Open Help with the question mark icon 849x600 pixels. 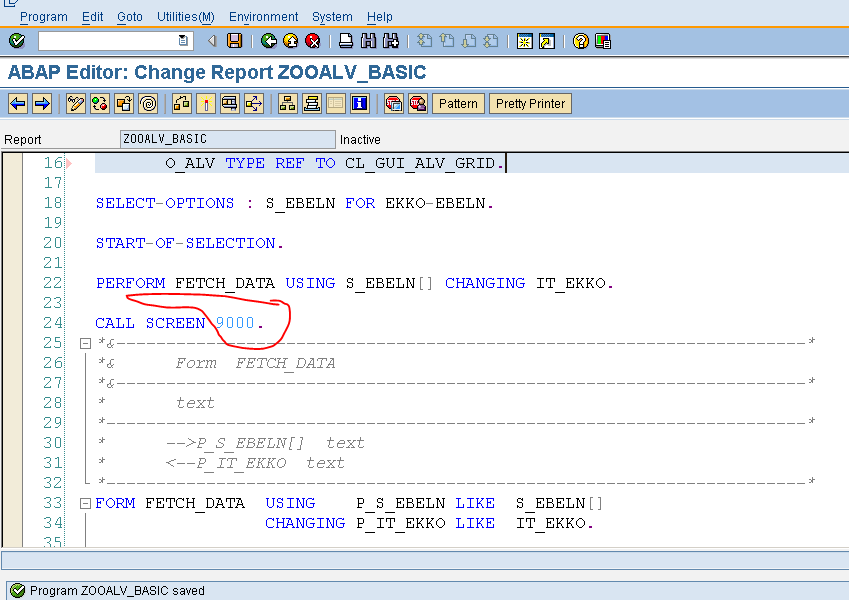coord(578,41)
